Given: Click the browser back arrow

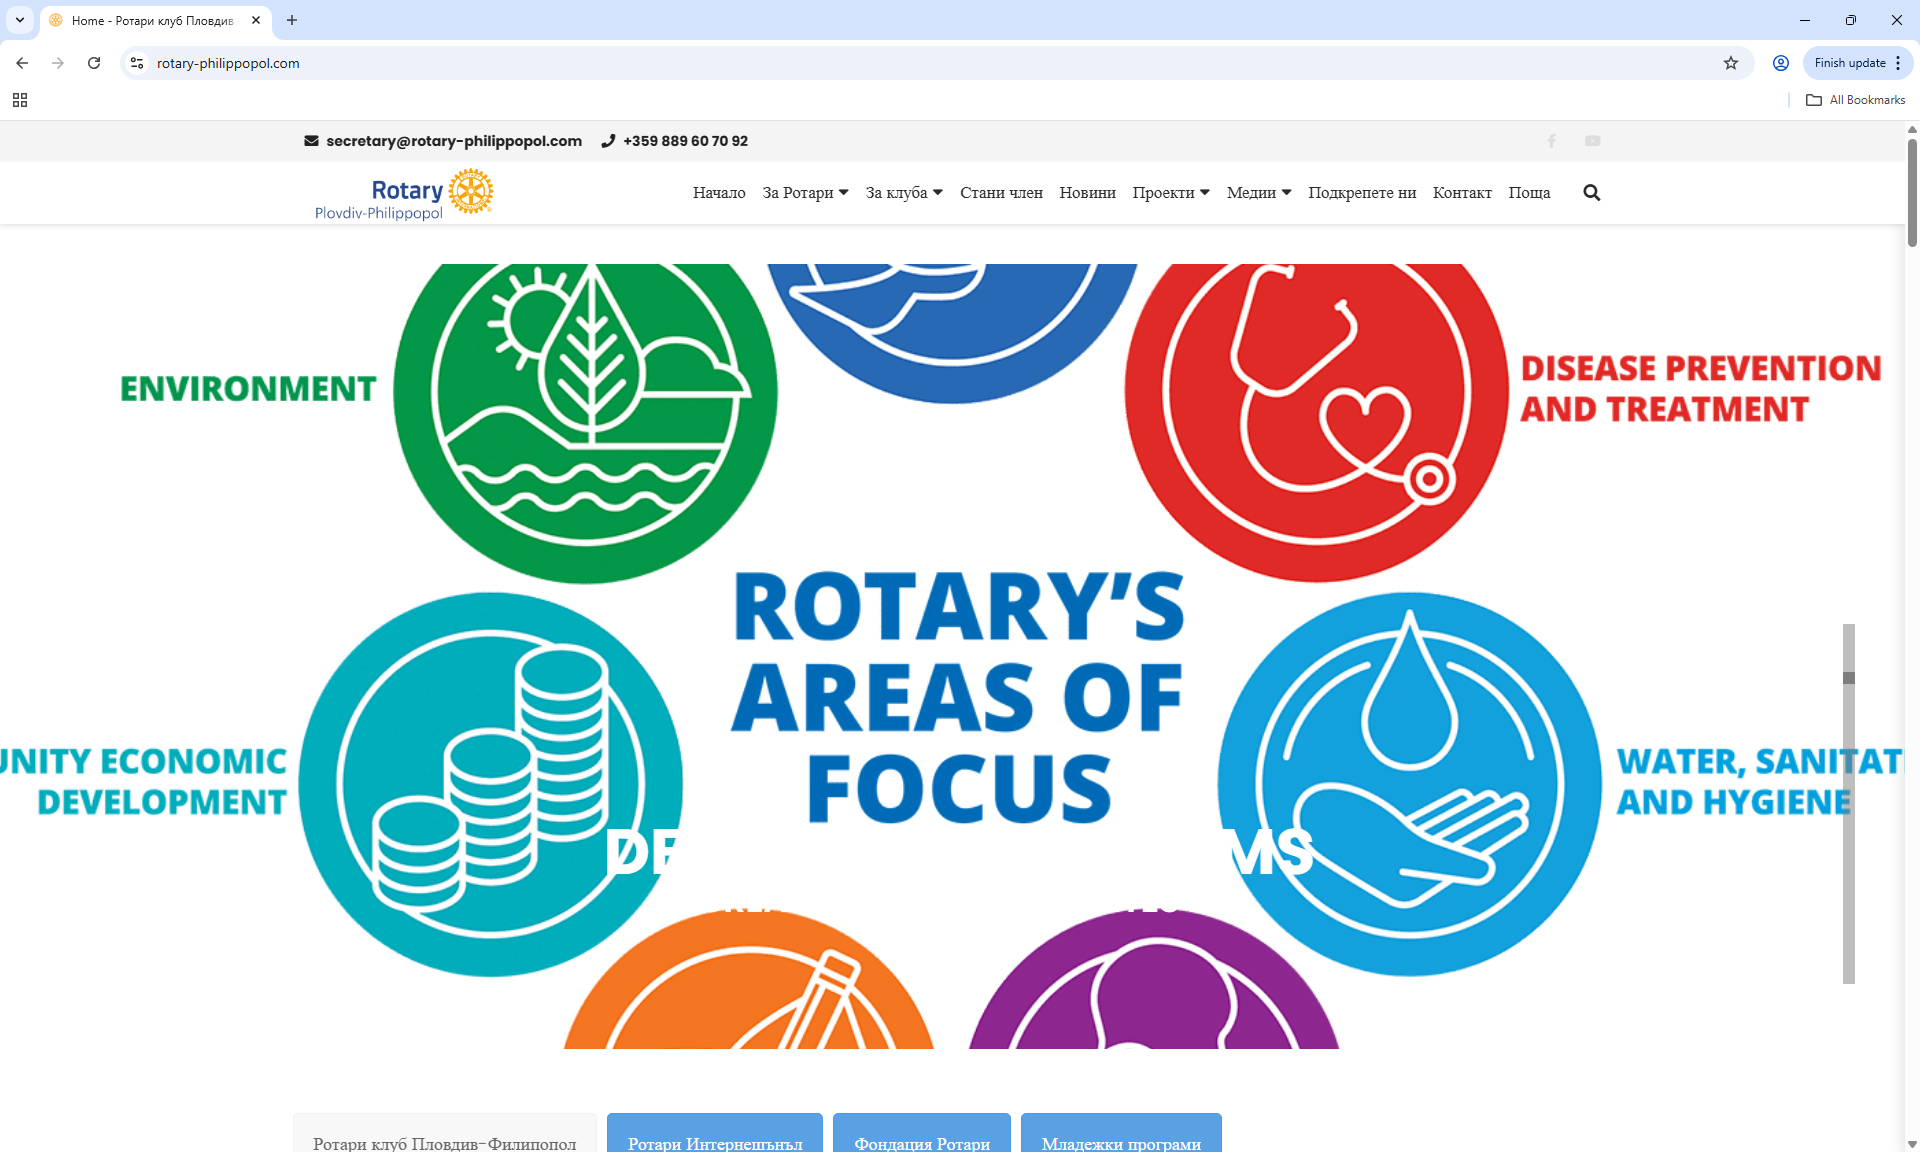Looking at the screenshot, I should [22, 63].
